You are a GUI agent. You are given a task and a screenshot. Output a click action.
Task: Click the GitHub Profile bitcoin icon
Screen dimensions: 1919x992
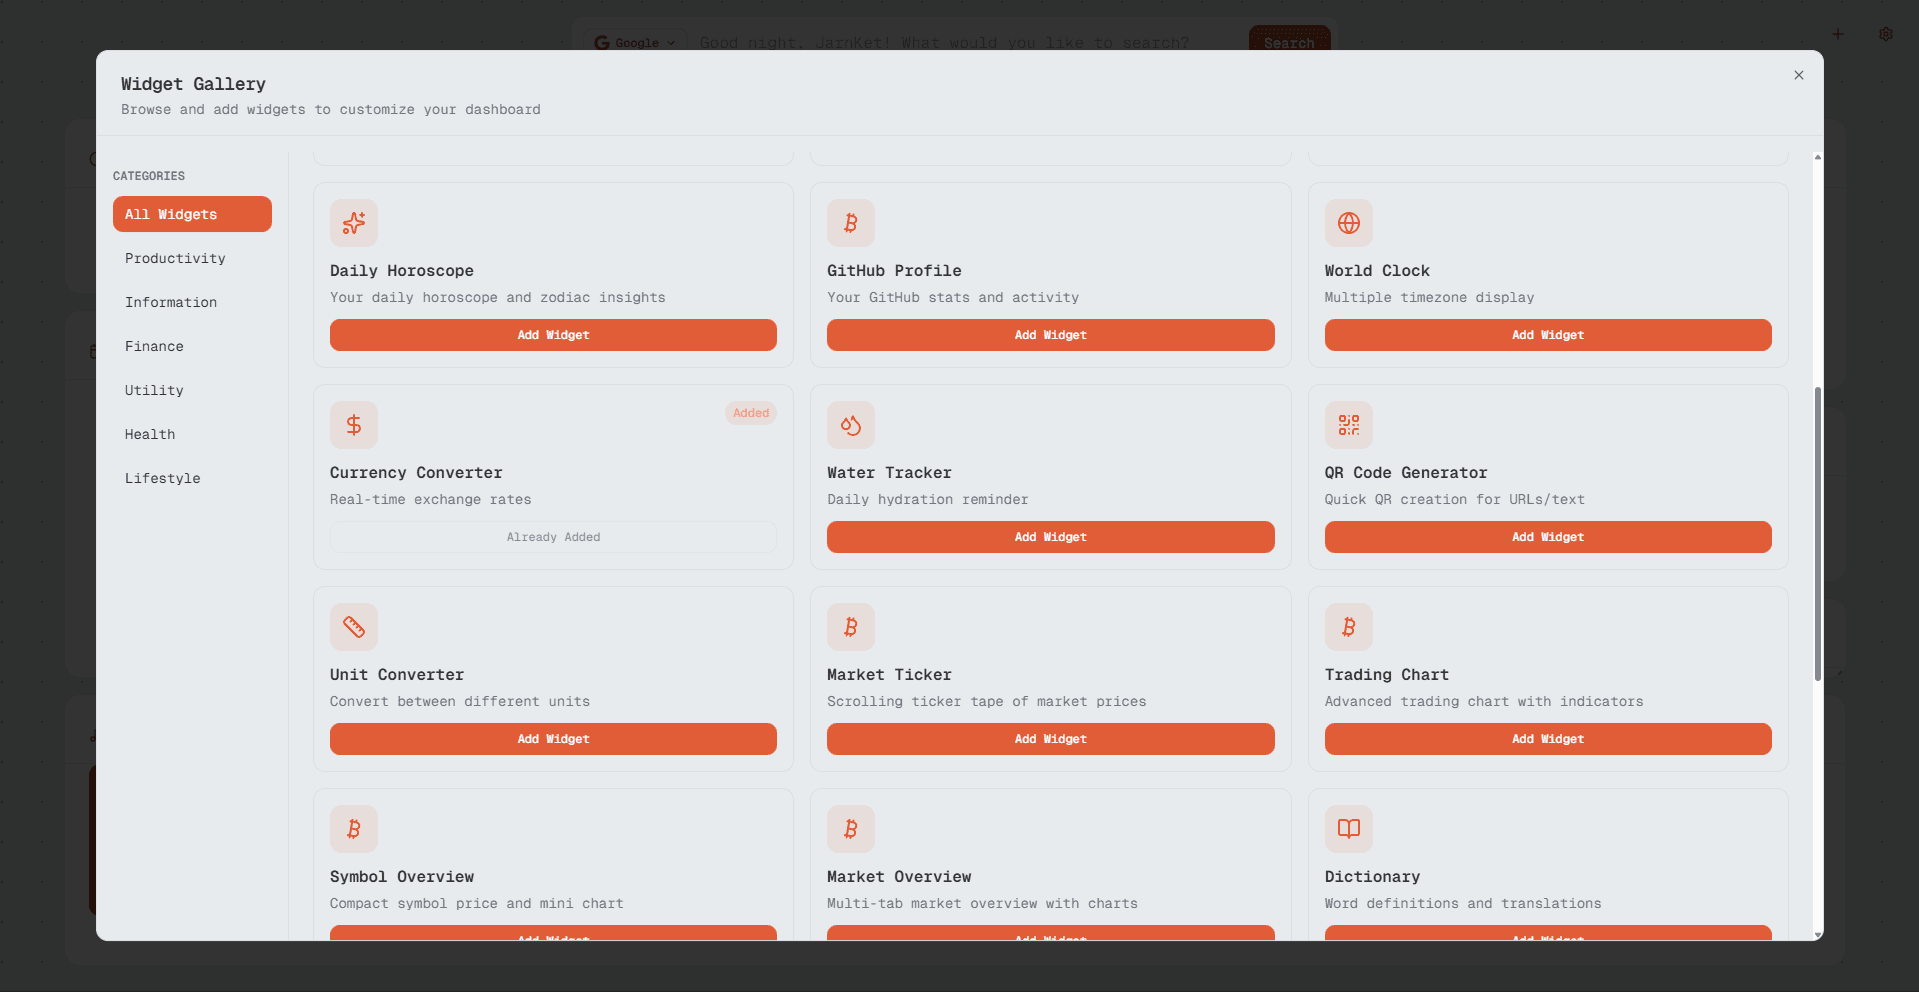pyautogui.click(x=851, y=222)
